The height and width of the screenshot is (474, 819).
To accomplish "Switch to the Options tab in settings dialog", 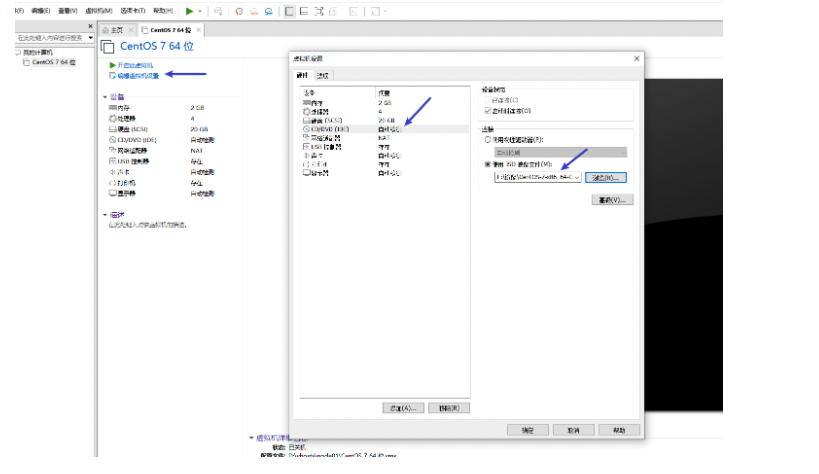I will [322, 75].
